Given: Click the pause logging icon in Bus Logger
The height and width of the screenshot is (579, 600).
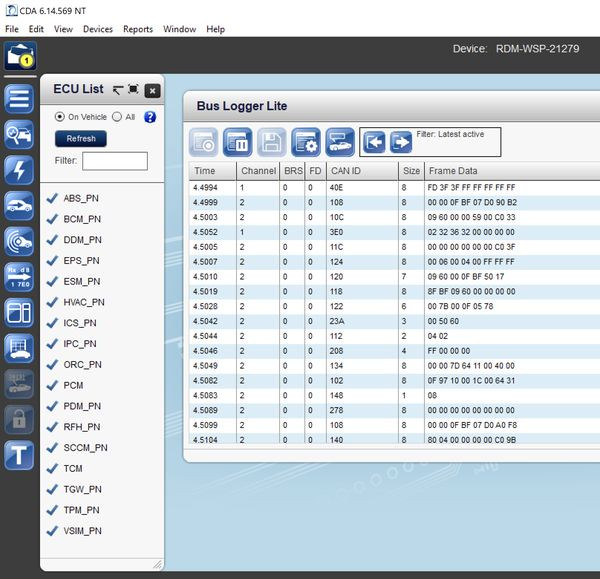Looking at the screenshot, I should (238, 143).
